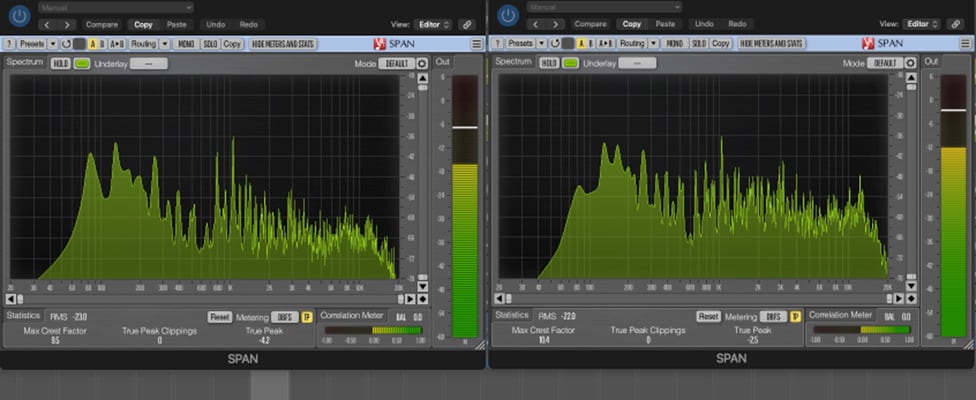Screen dimensions: 976x400
Task: Go to next preset arrow in left window
Action: click(x=67, y=25)
